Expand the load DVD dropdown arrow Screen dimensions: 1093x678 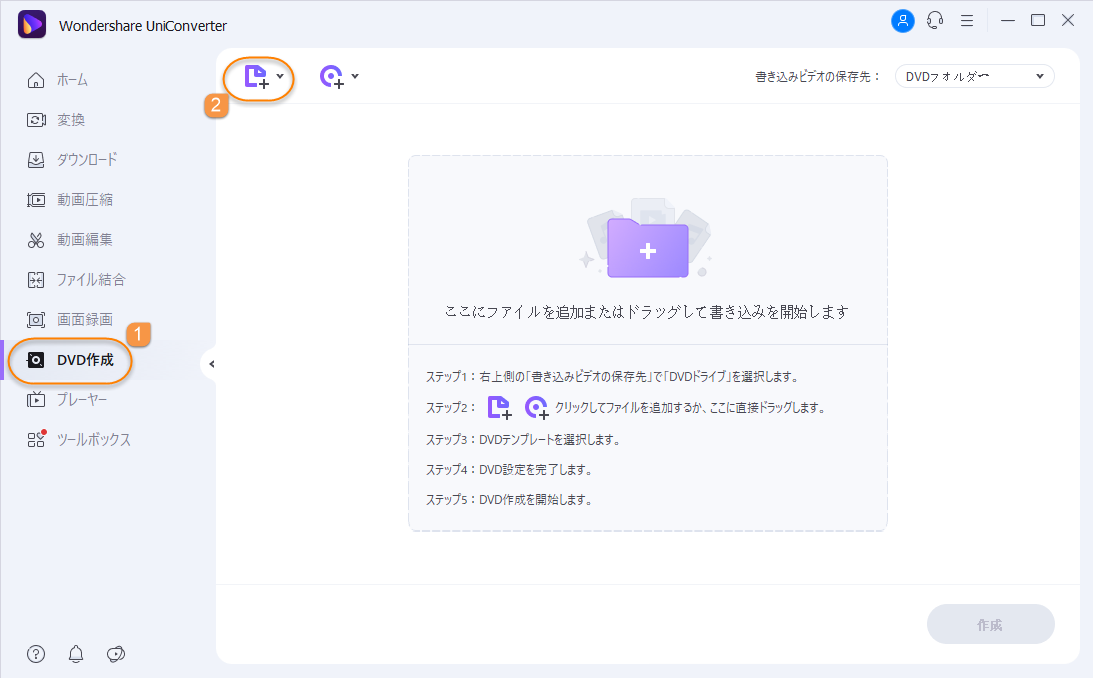click(356, 76)
